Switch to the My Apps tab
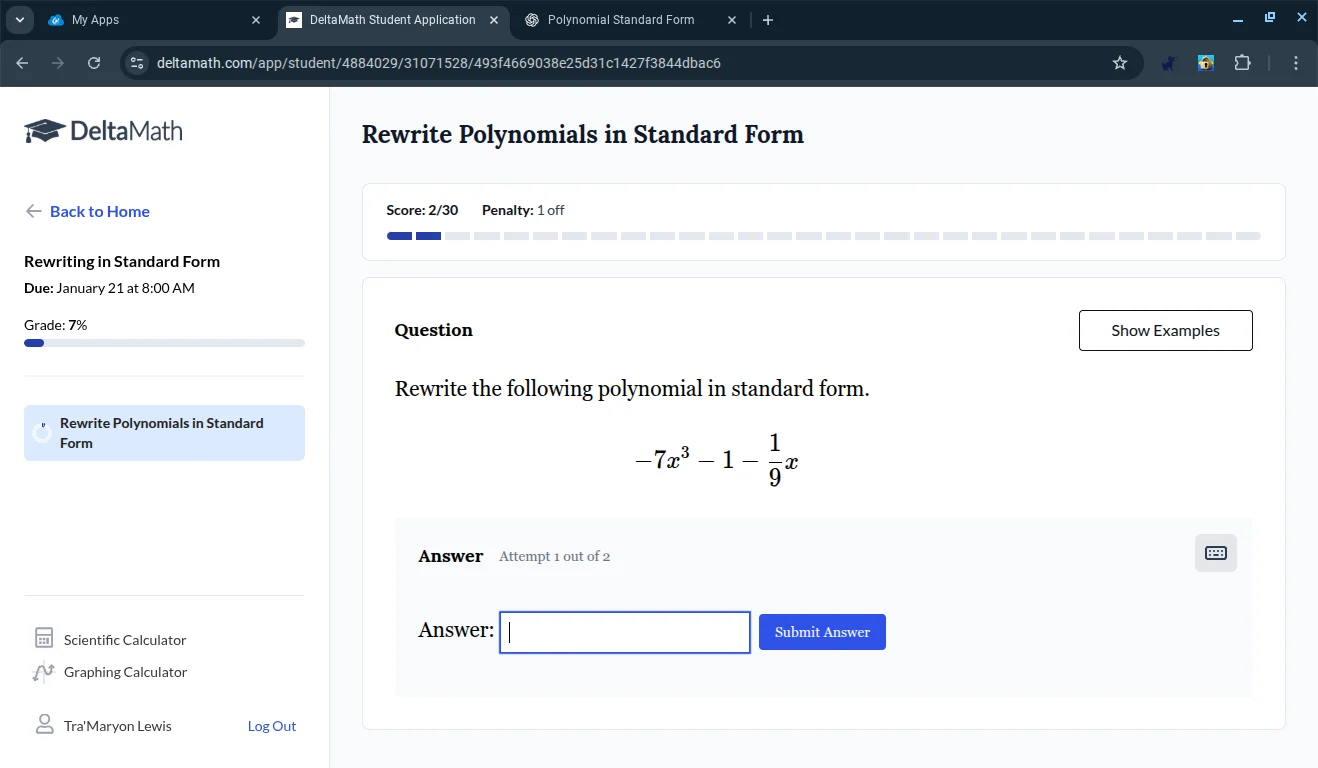 155,20
